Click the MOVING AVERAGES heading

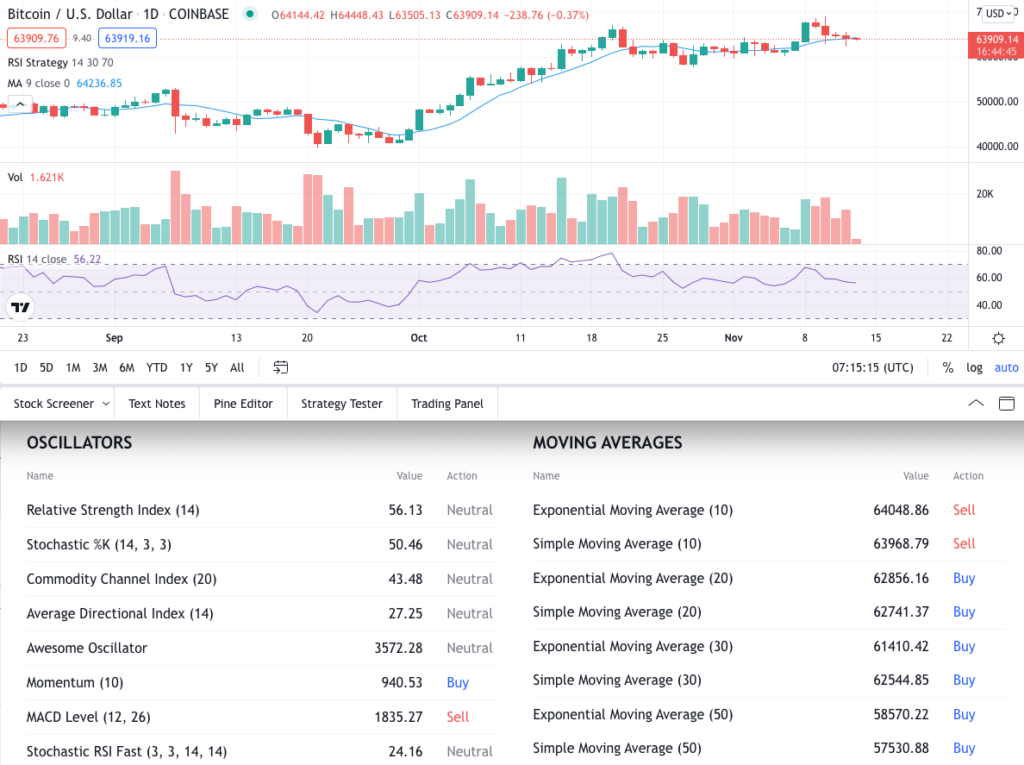point(607,443)
